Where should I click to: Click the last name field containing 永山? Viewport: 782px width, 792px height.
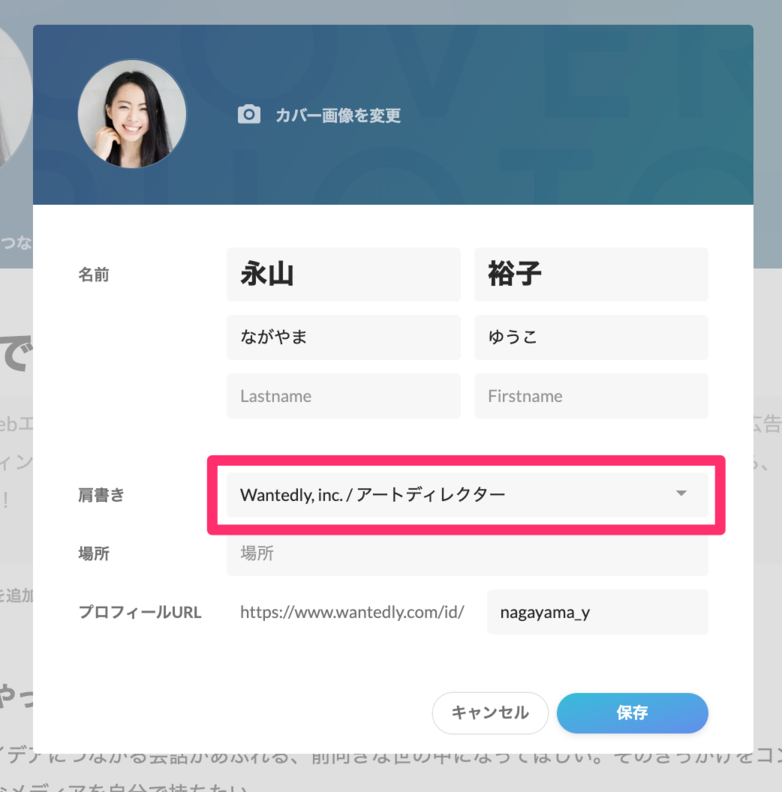[344, 274]
